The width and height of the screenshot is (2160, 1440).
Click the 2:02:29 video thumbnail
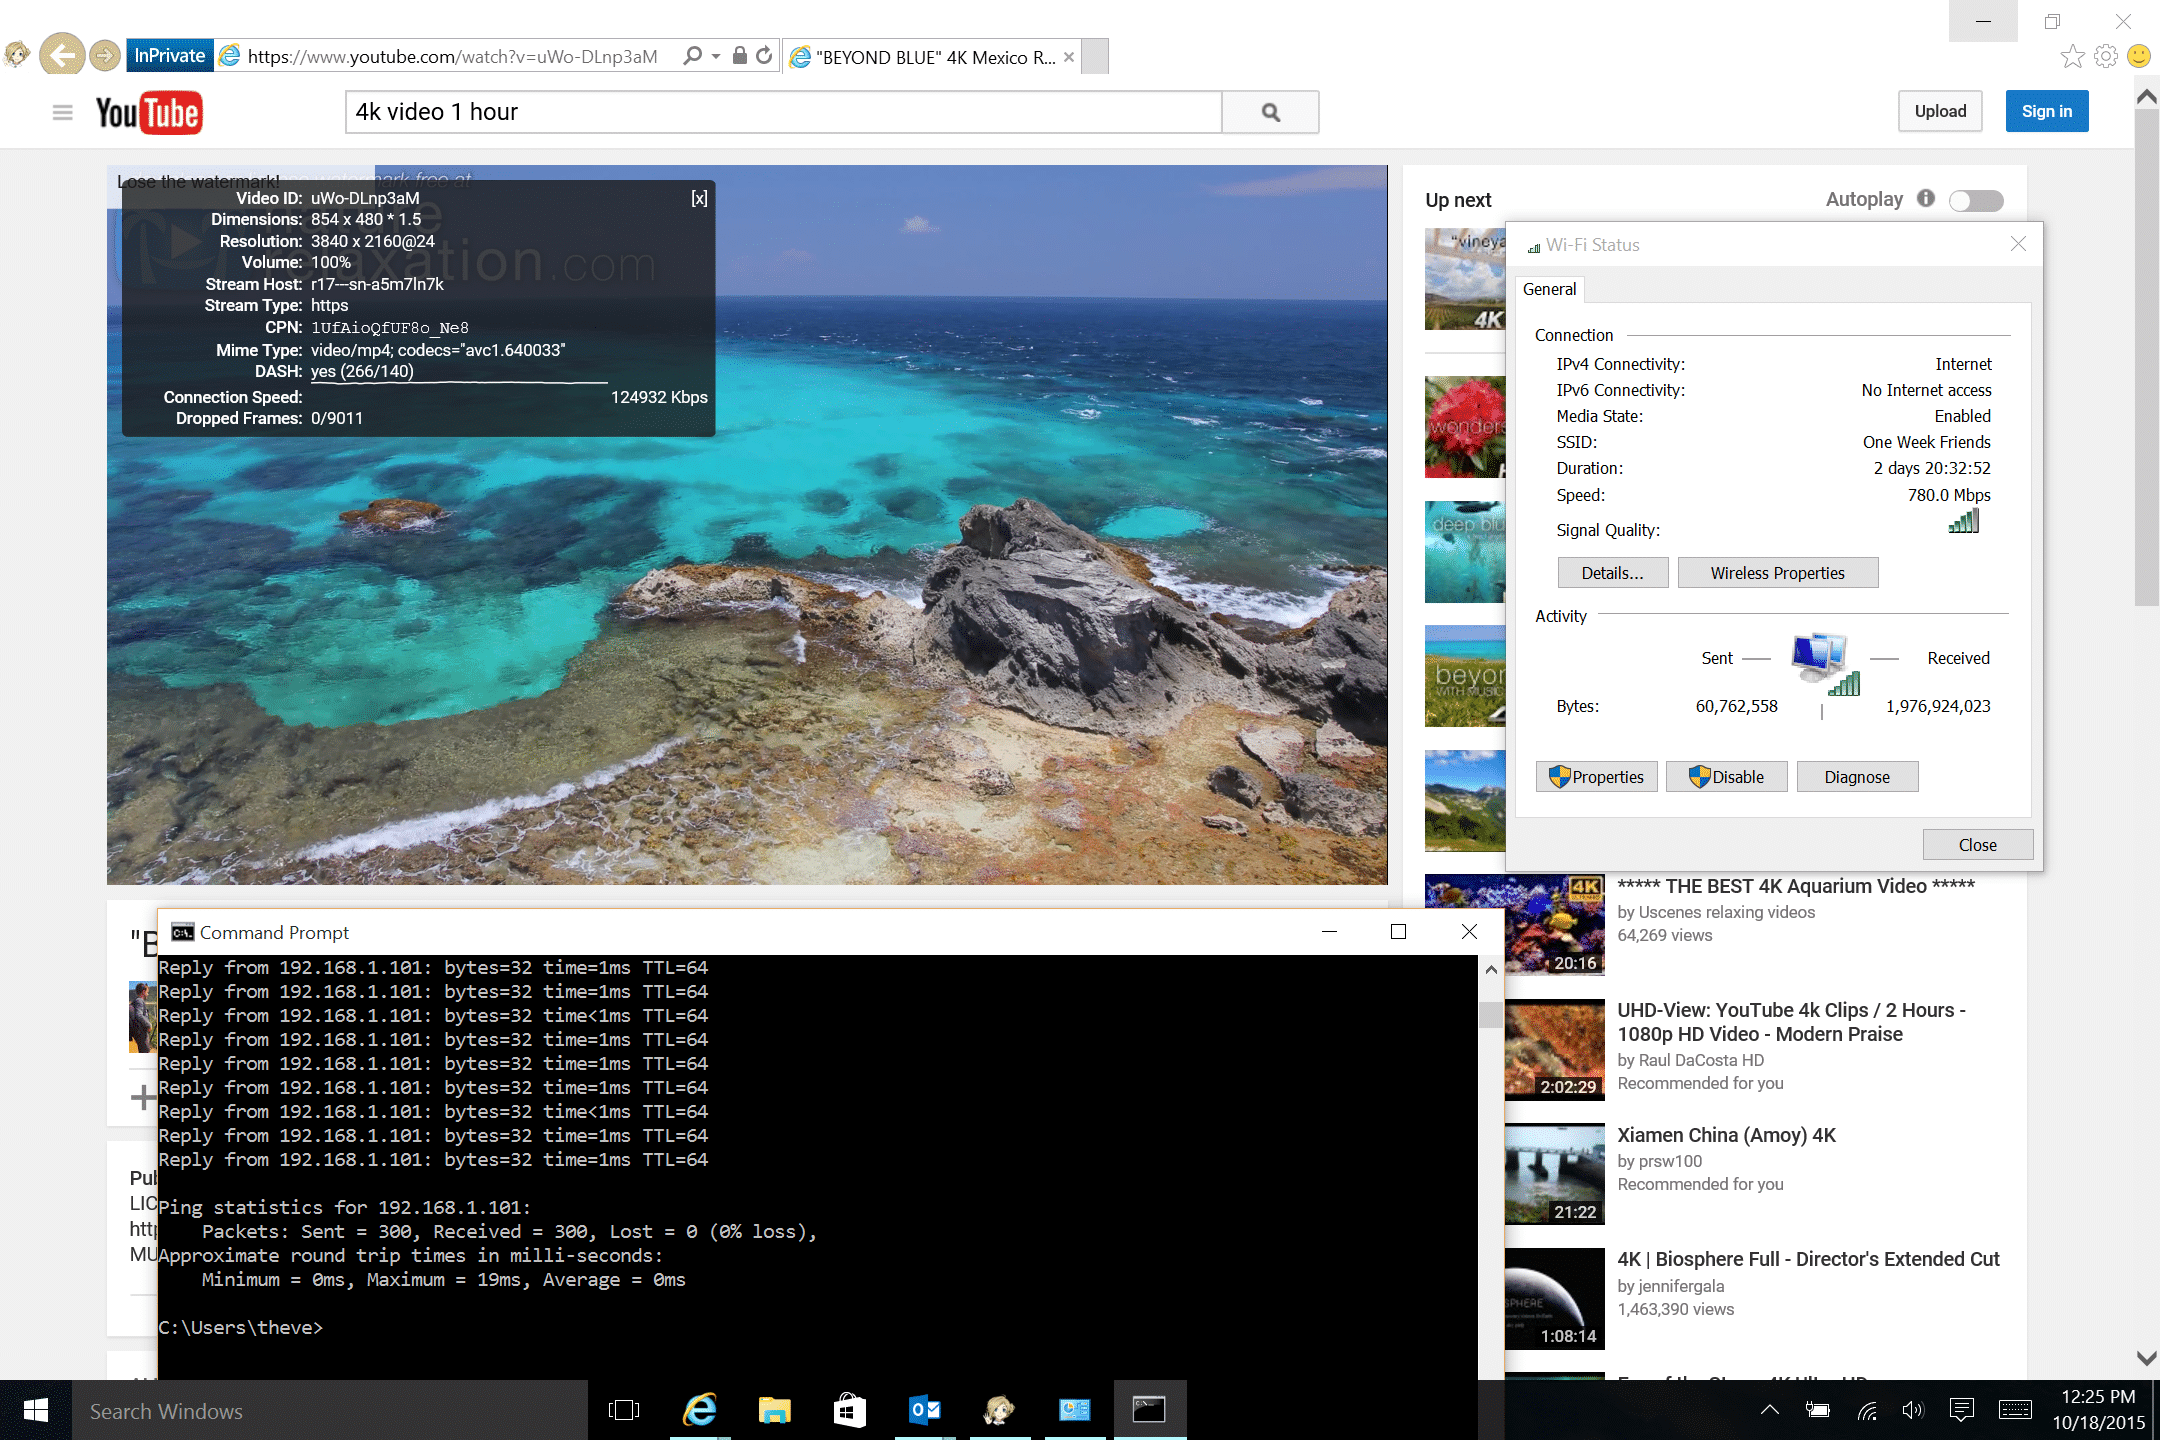pyautogui.click(x=1555, y=1050)
